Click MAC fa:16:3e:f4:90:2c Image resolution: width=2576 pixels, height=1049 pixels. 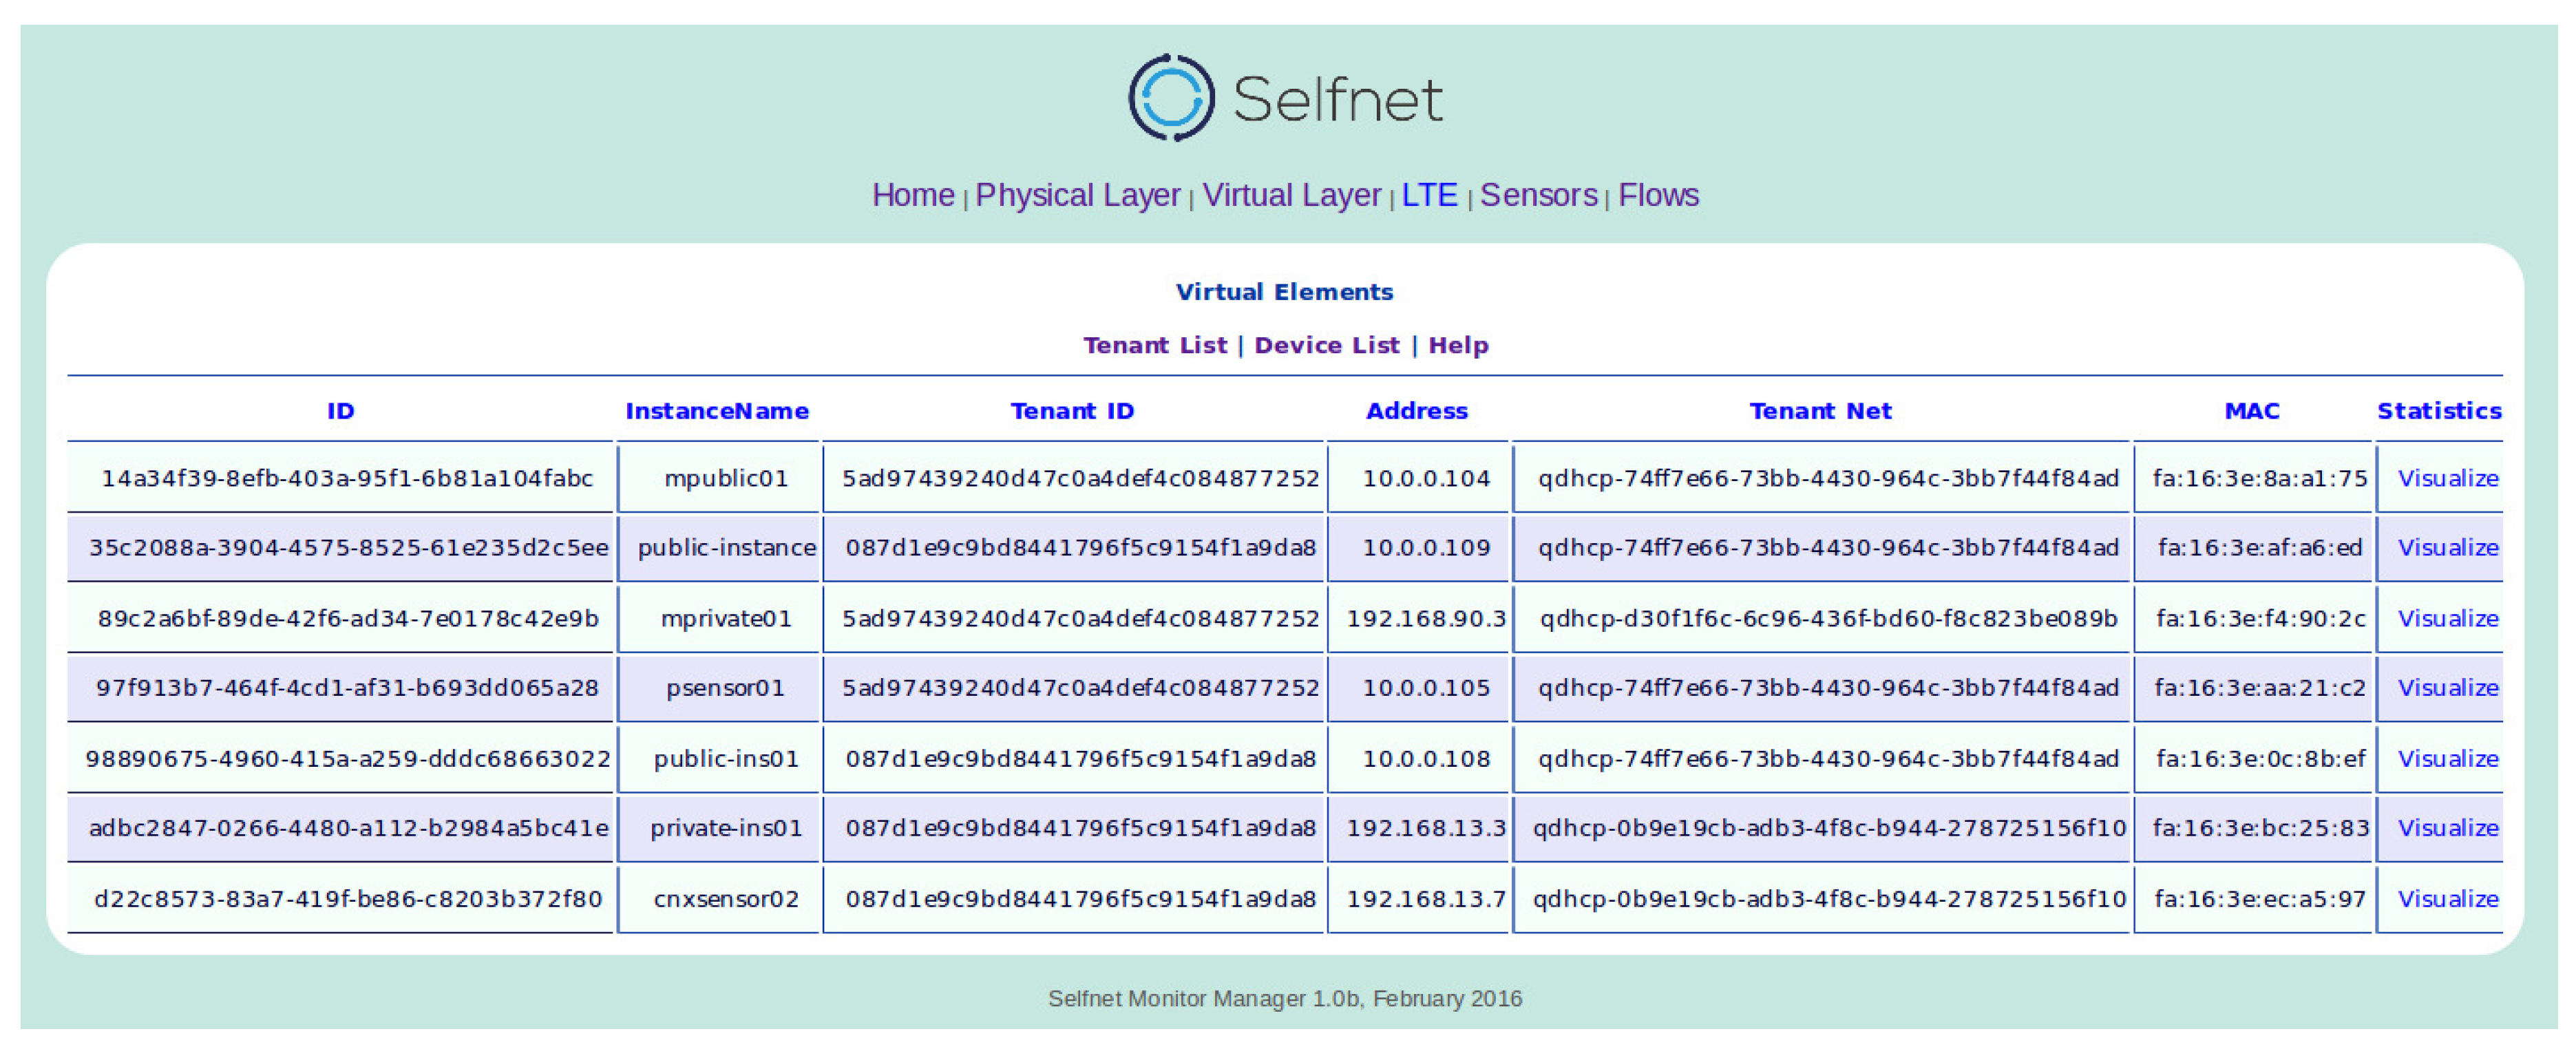click(2260, 618)
